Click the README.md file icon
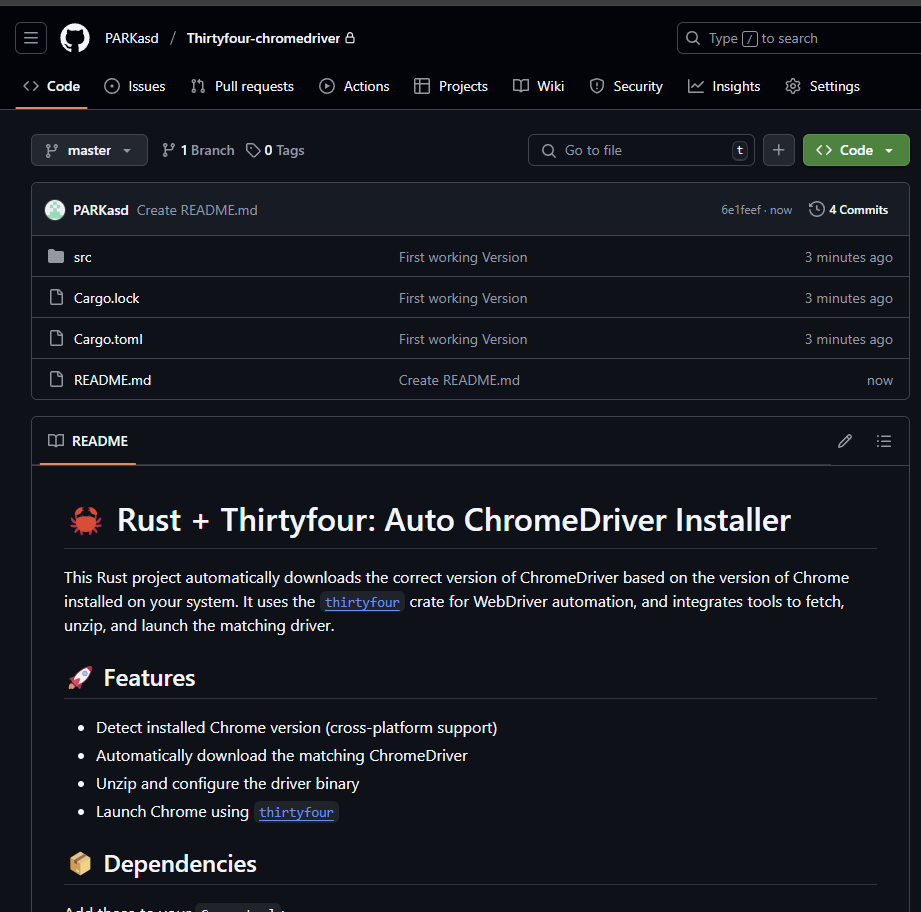Viewport: 921px width, 912px height. (x=56, y=380)
